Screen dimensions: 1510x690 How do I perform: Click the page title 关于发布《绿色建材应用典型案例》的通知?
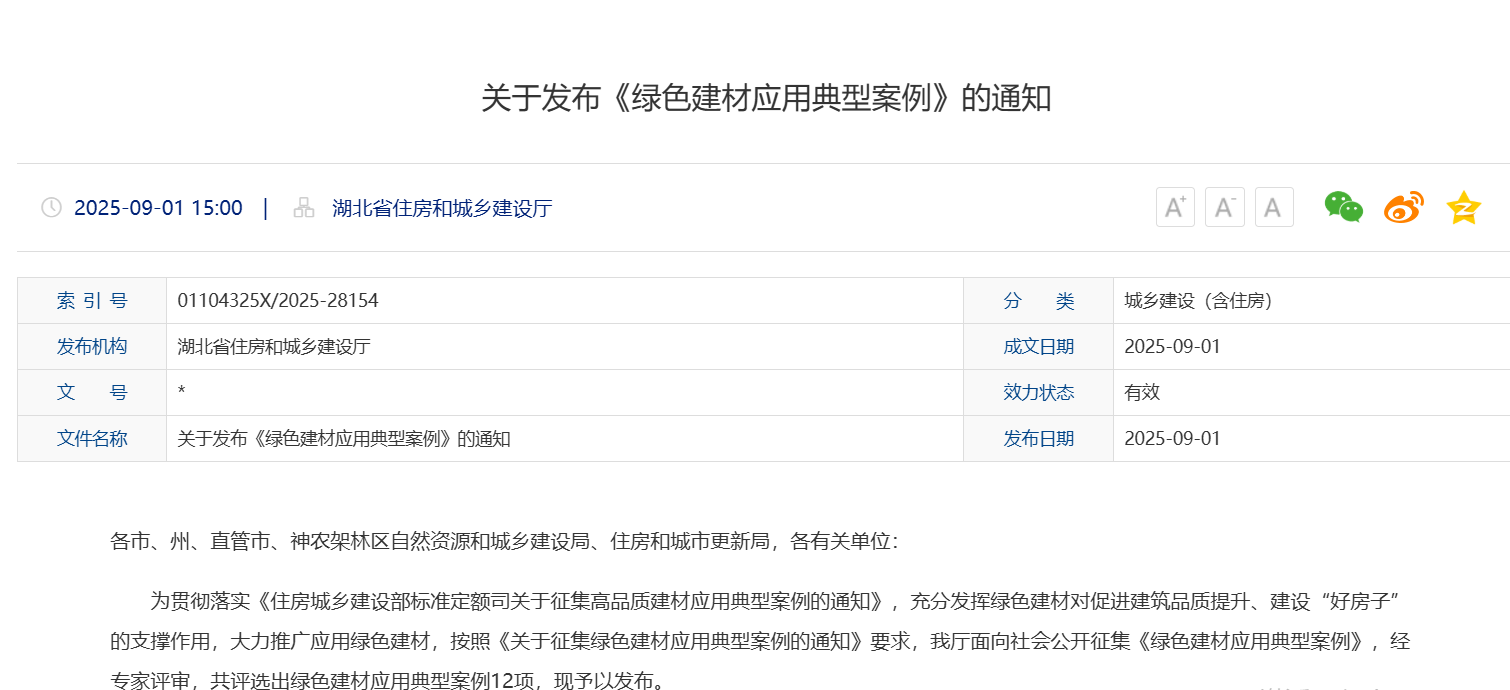click(766, 98)
